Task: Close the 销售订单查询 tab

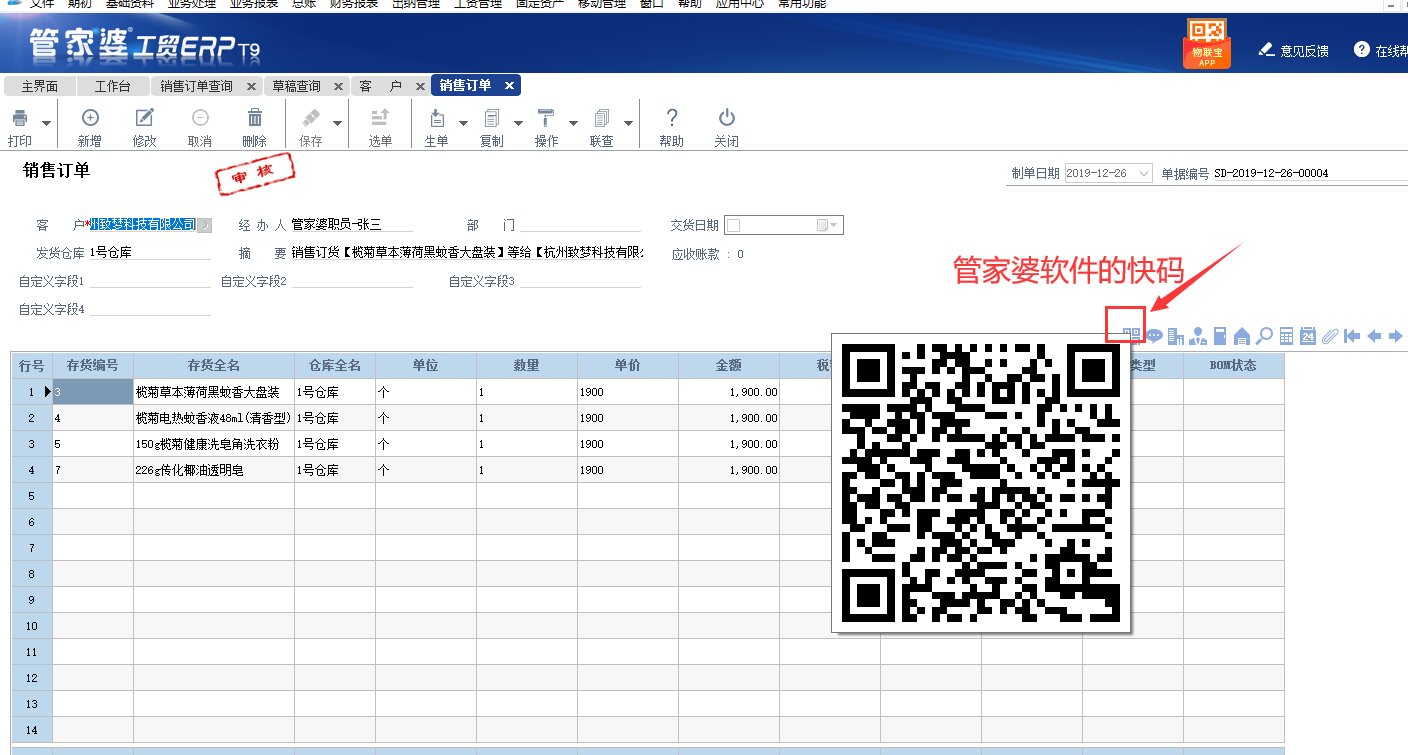Action: click(251, 86)
